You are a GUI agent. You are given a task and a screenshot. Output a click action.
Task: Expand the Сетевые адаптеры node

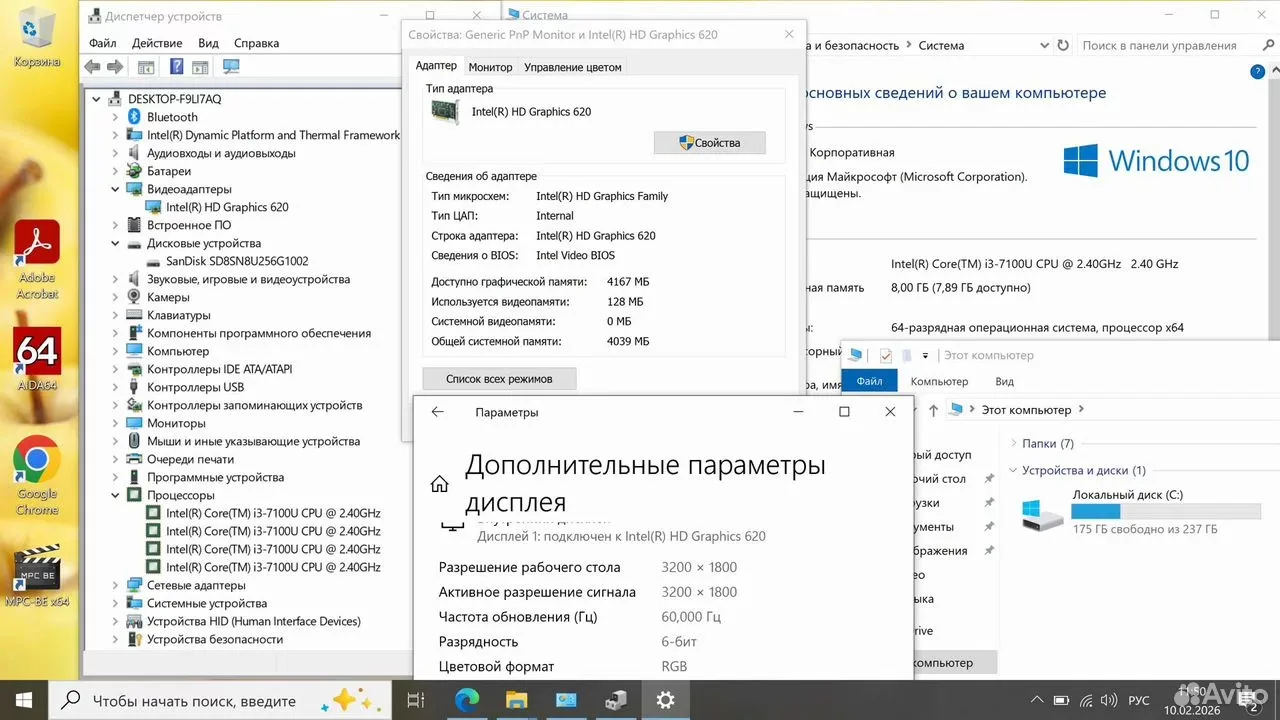coord(116,585)
